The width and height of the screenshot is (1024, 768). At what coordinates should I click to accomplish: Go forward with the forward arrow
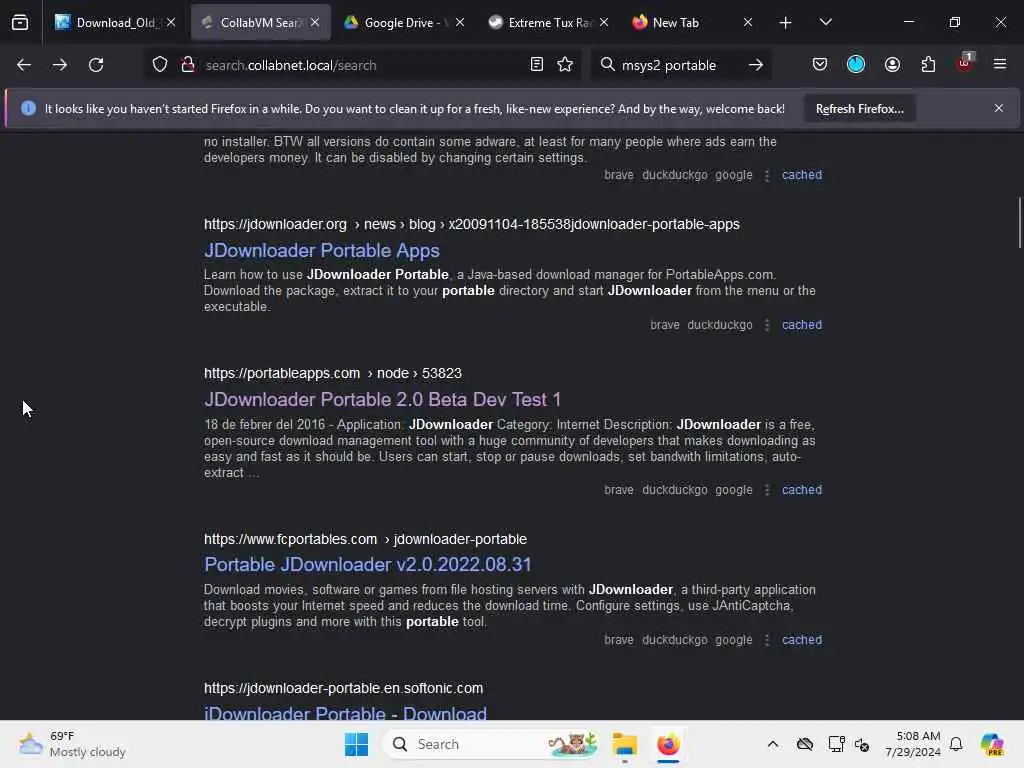[59, 65]
